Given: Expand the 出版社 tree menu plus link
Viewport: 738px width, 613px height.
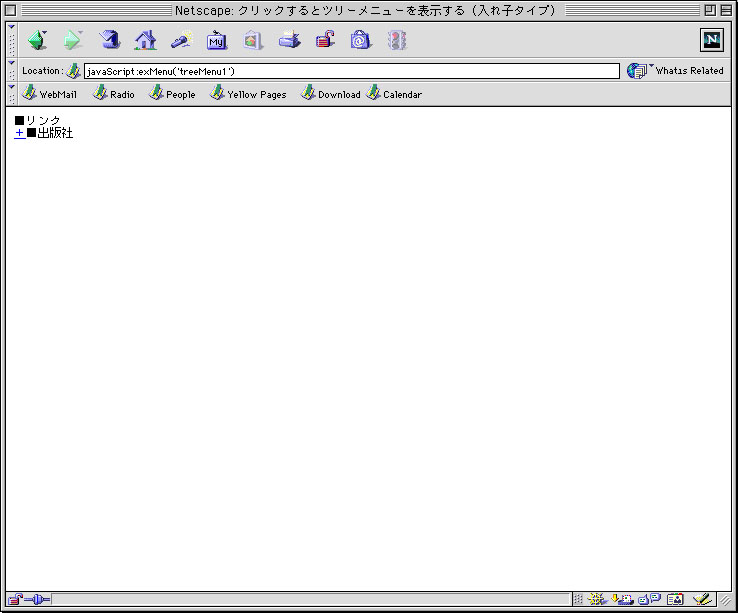Looking at the screenshot, I should point(20,133).
